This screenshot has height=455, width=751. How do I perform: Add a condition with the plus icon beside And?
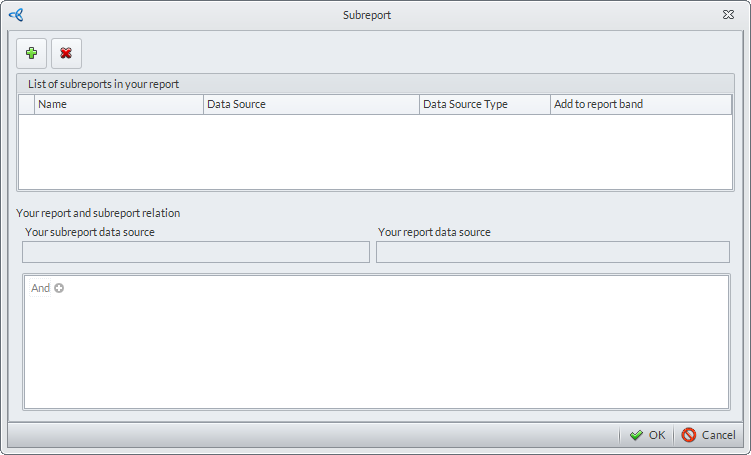pos(59,288)
